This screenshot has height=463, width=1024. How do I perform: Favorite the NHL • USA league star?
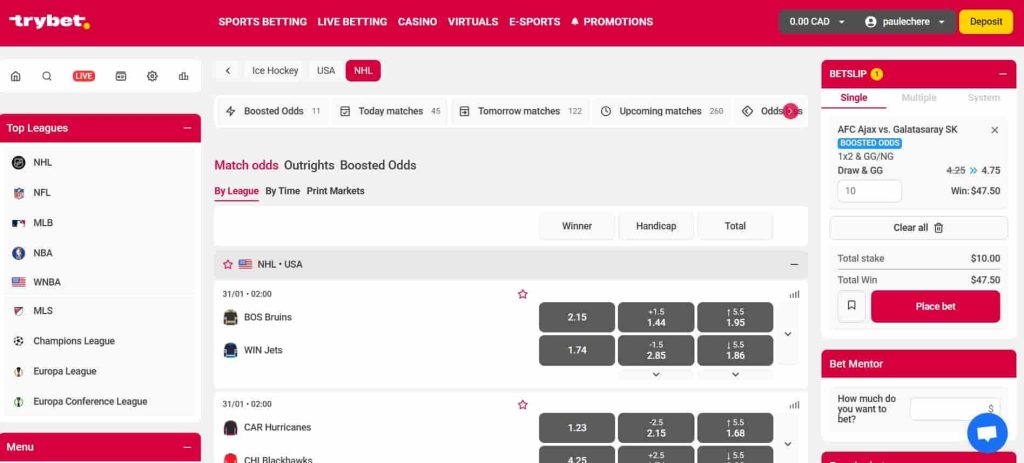click(x=227, y=264)
